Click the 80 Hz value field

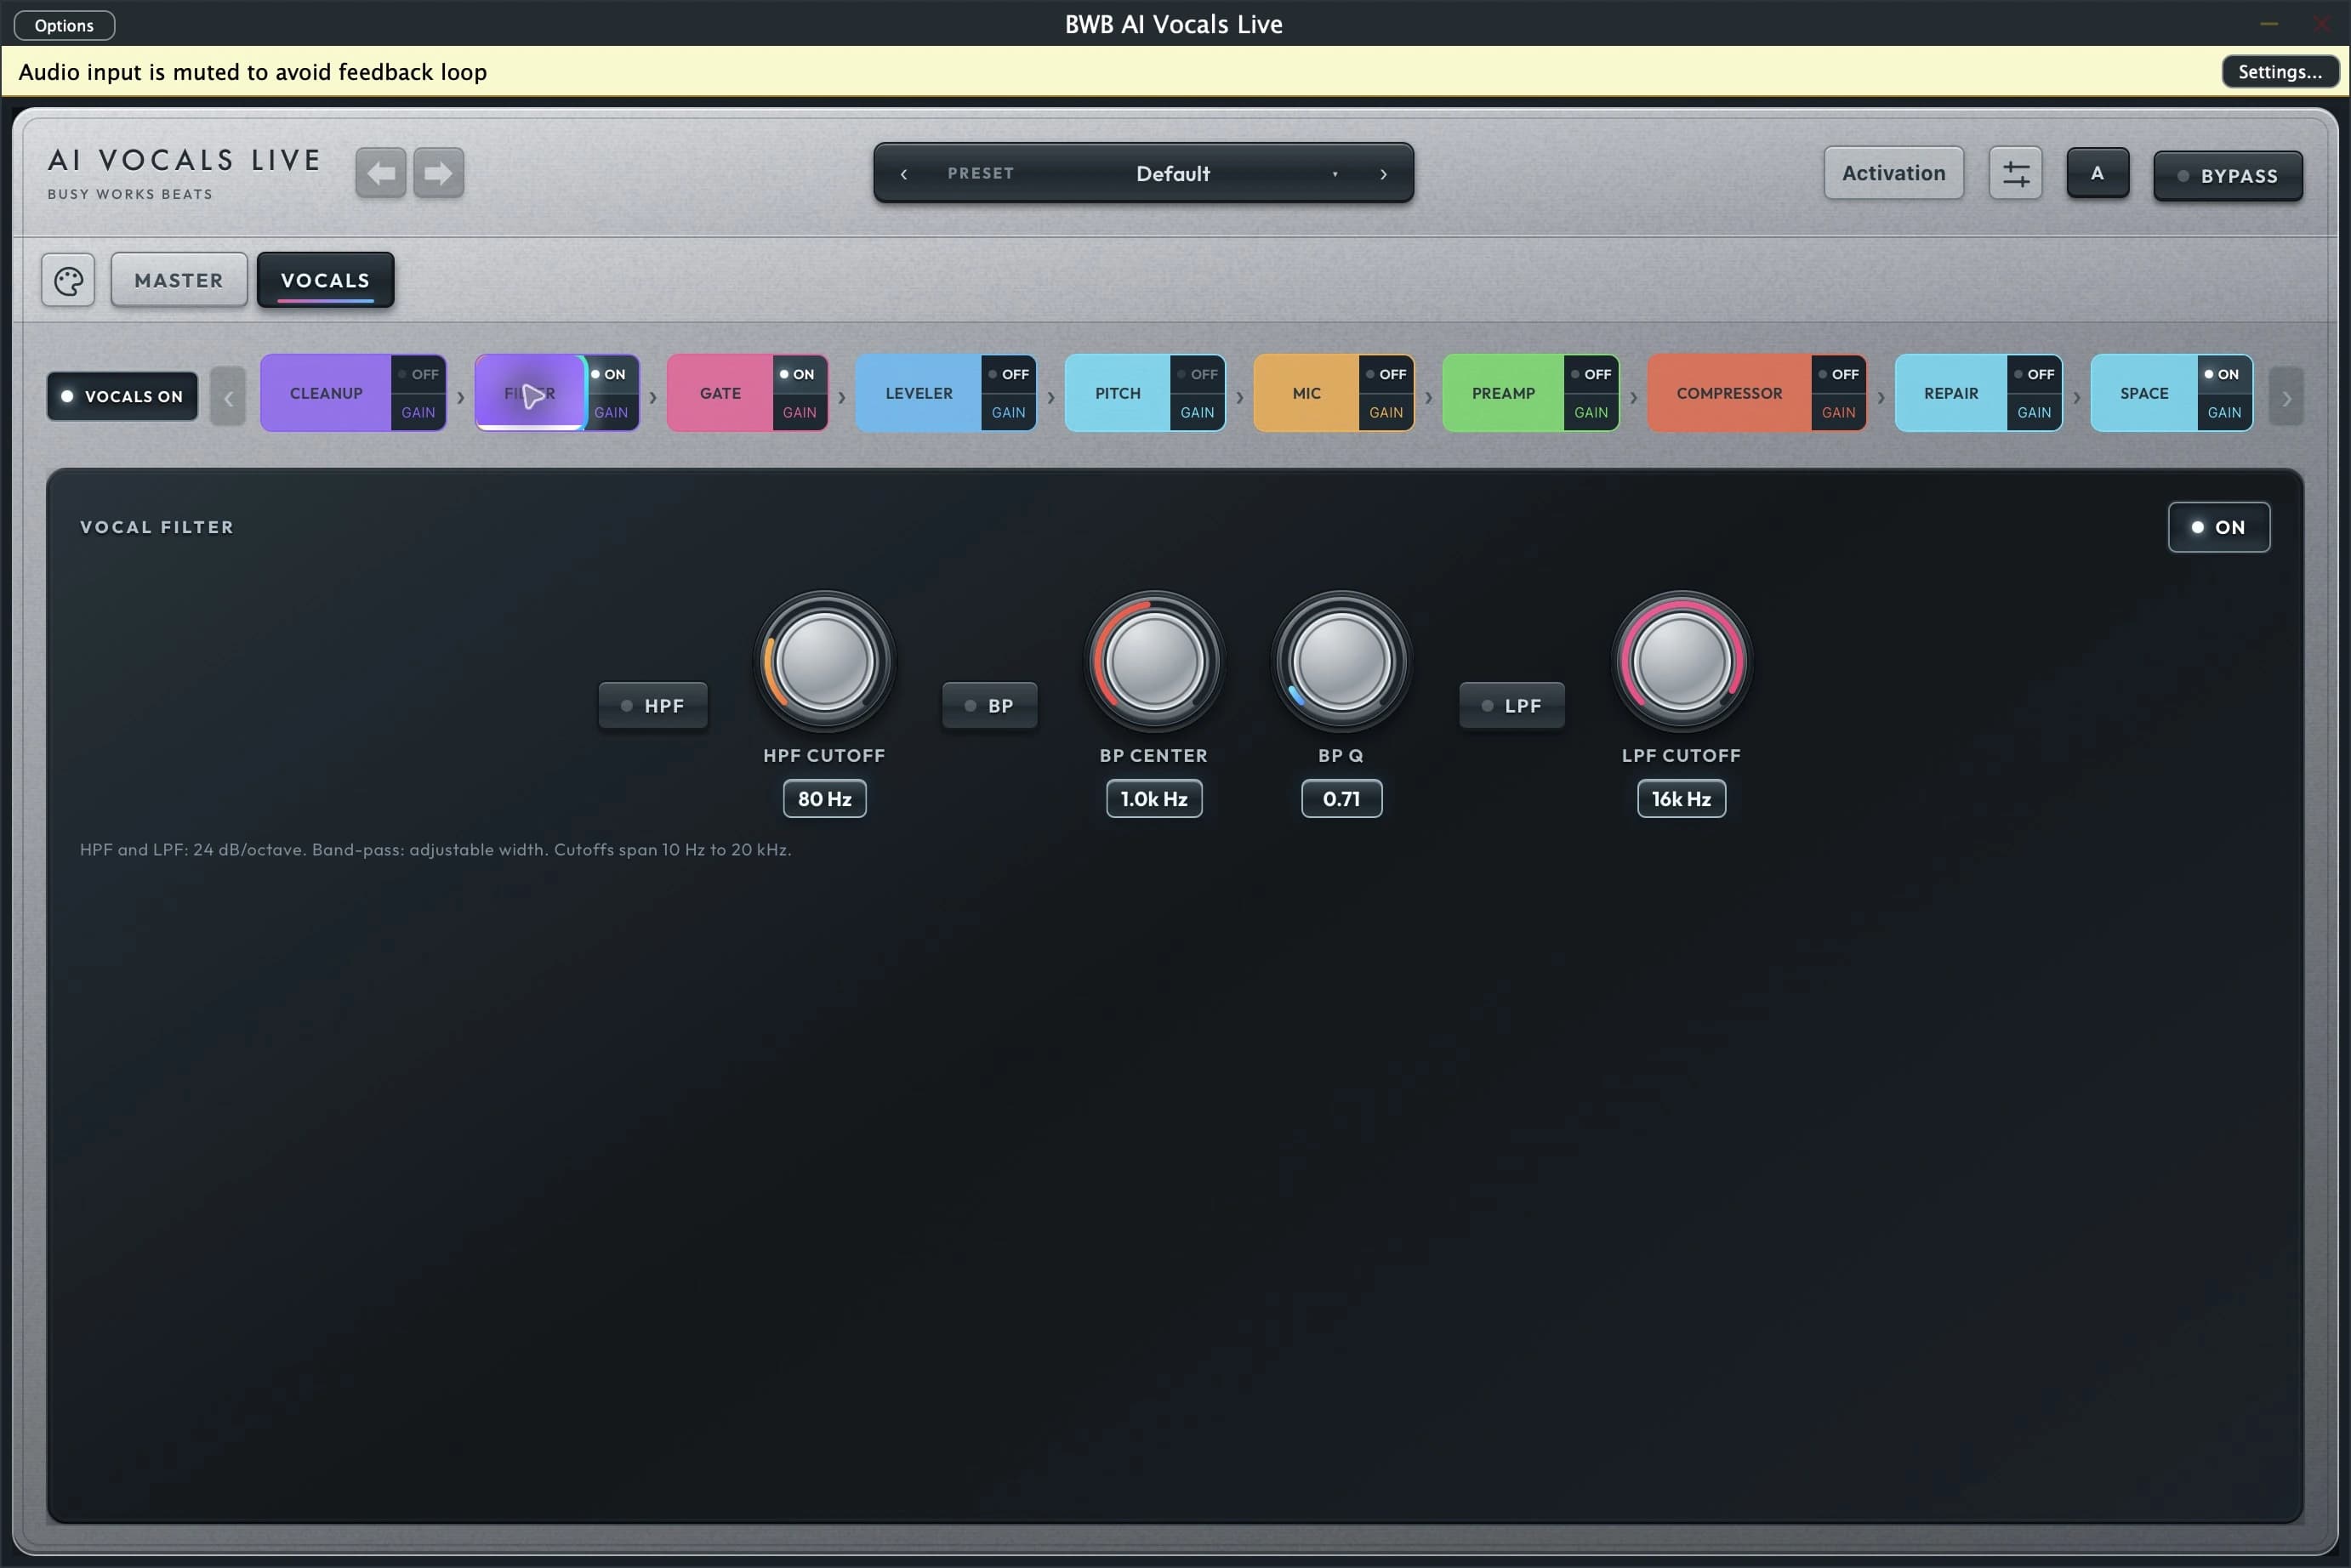(x=824, y=799)
